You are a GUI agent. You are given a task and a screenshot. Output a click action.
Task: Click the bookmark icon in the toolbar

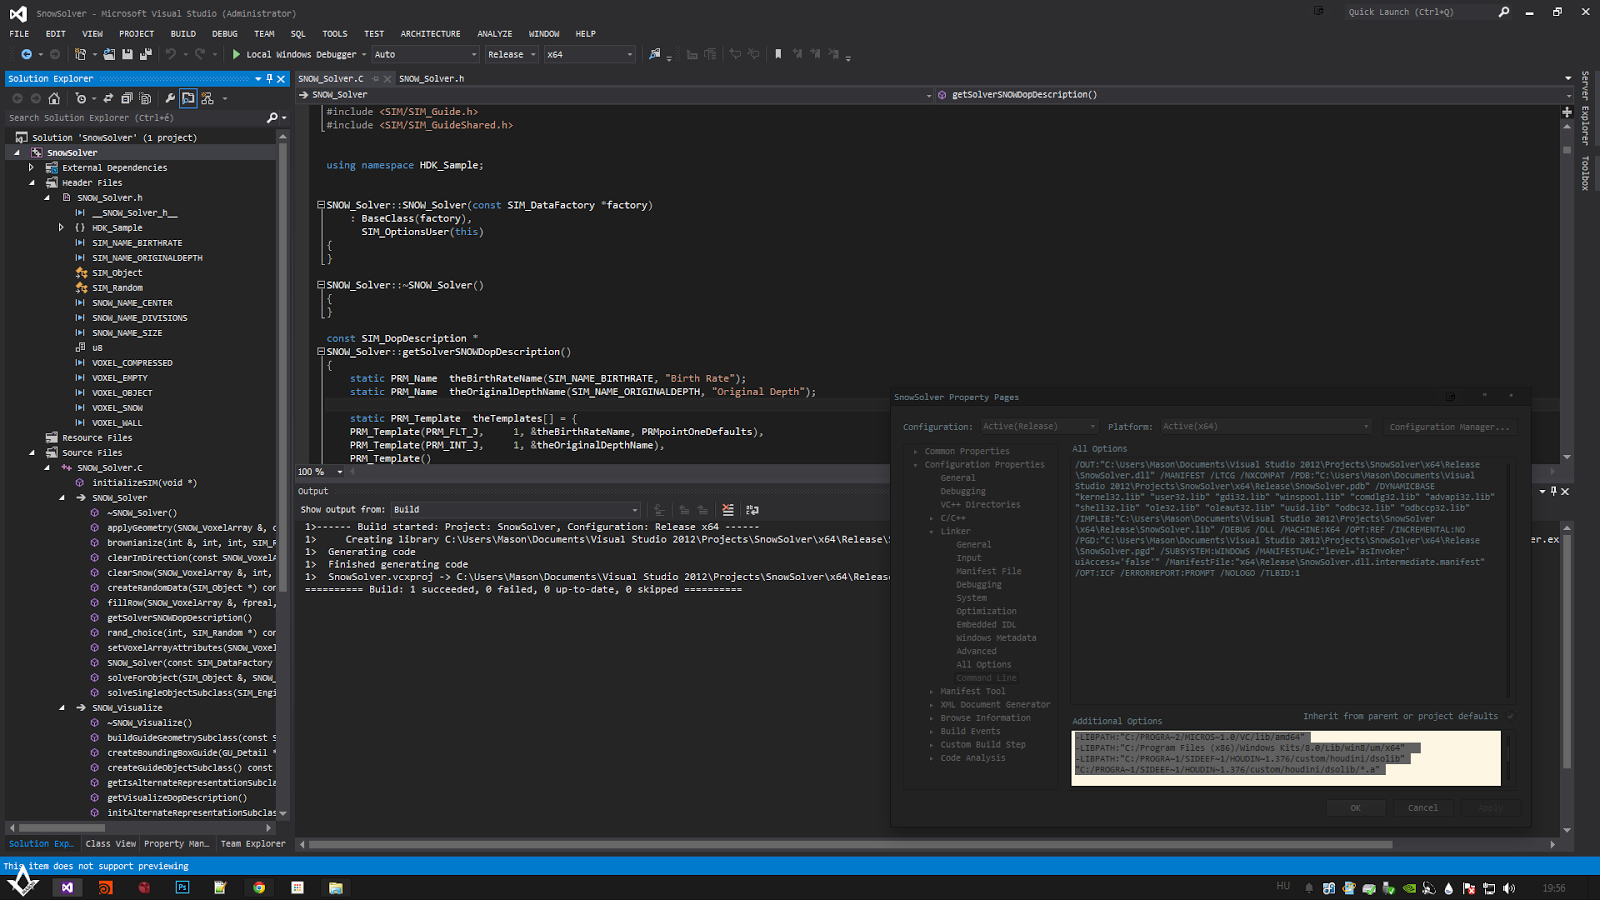[x=778, y=55]
